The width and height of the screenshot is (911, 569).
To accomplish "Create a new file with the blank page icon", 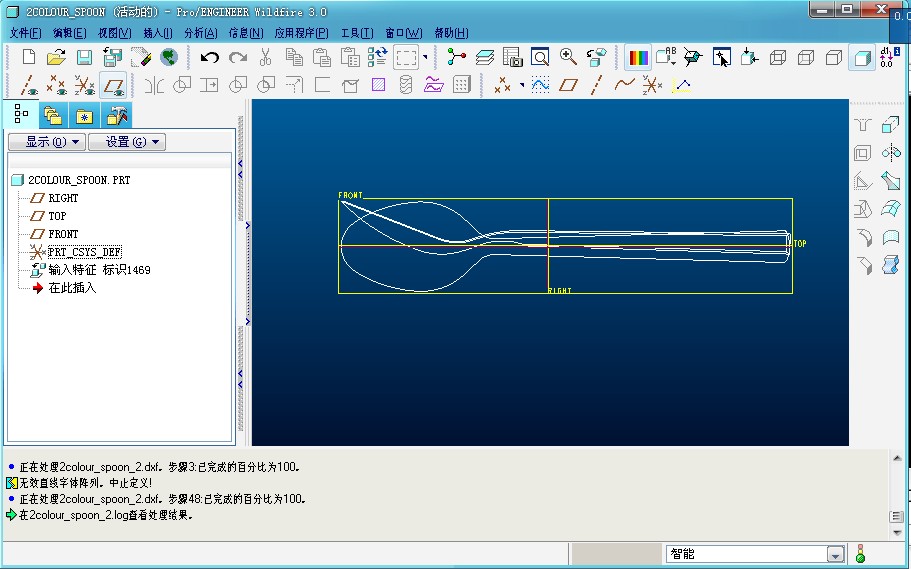I will (x=28, y=57).
